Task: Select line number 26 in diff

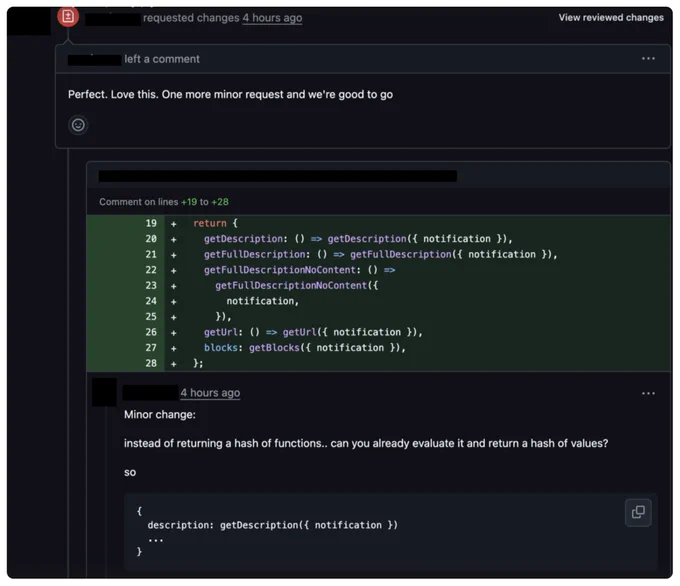Action: click(x=150, y=333)
